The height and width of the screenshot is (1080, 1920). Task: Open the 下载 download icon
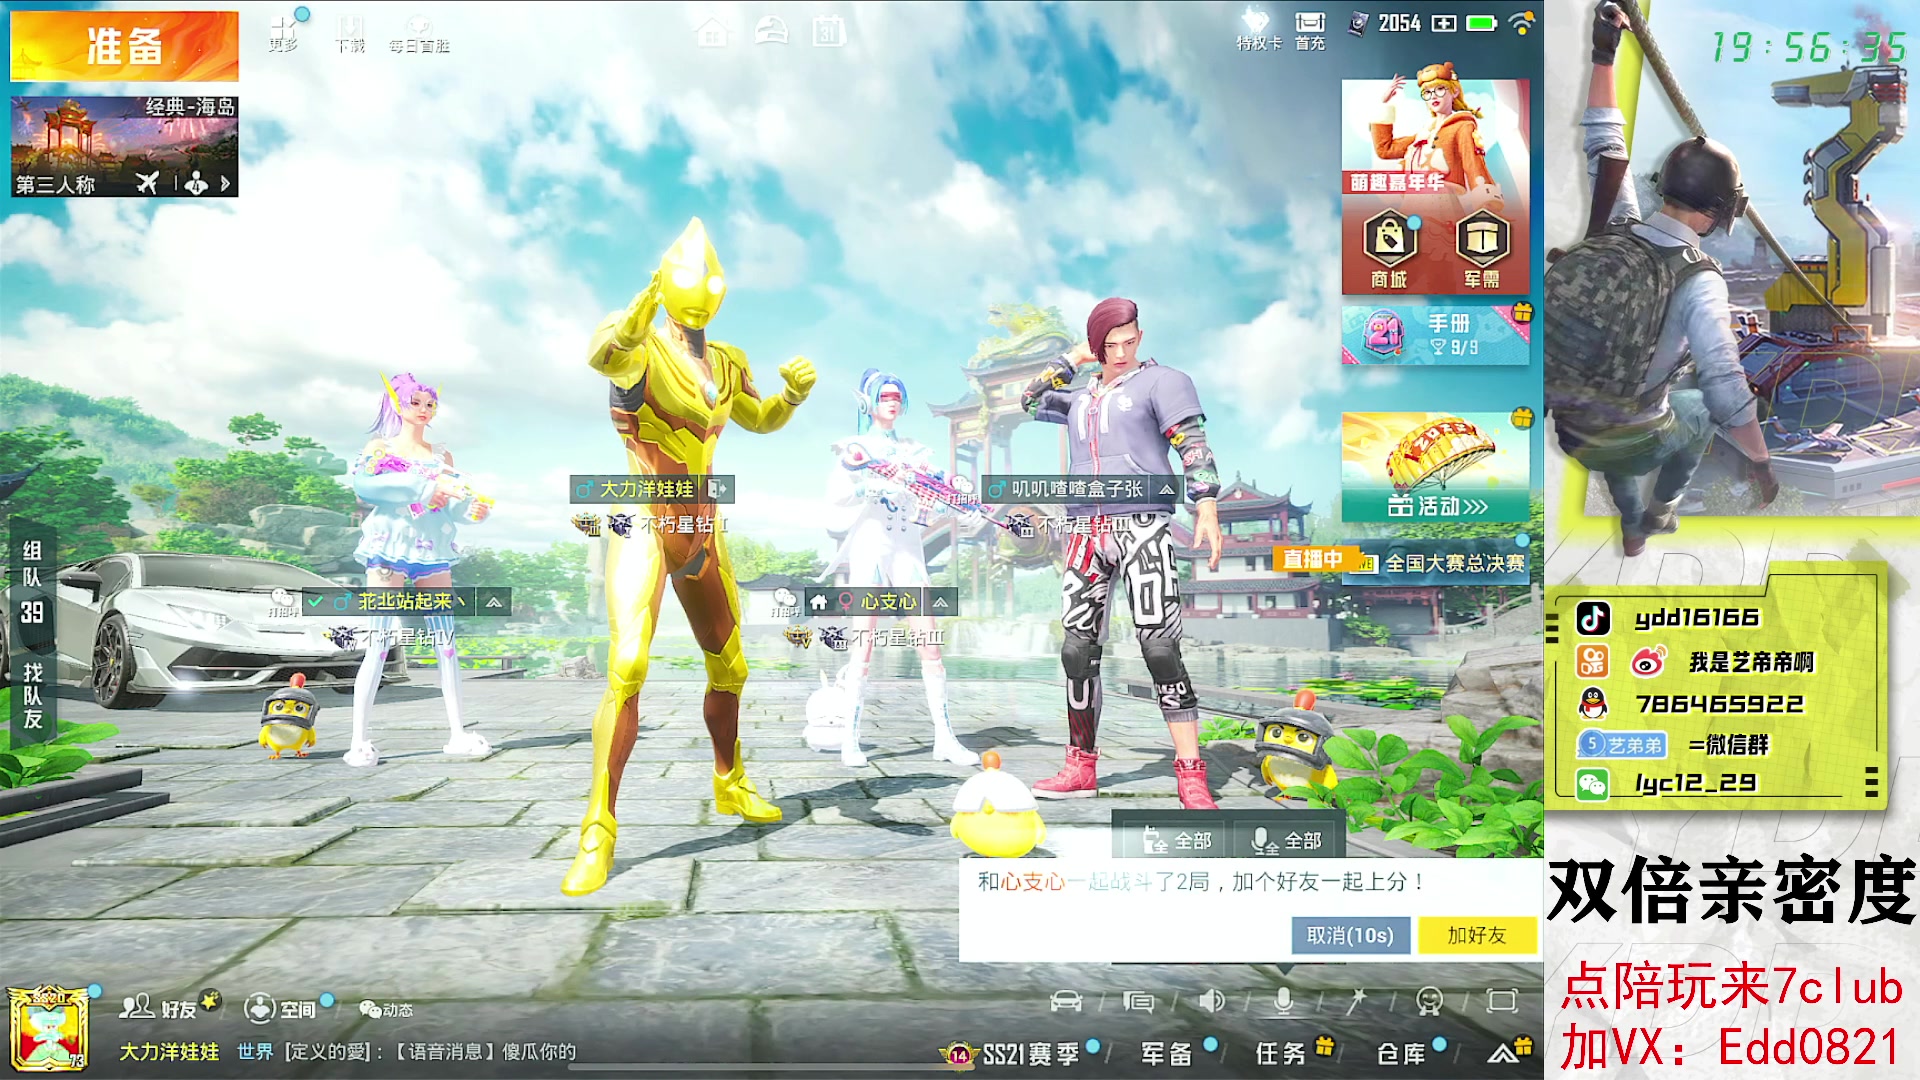click(x=350, y=33)
